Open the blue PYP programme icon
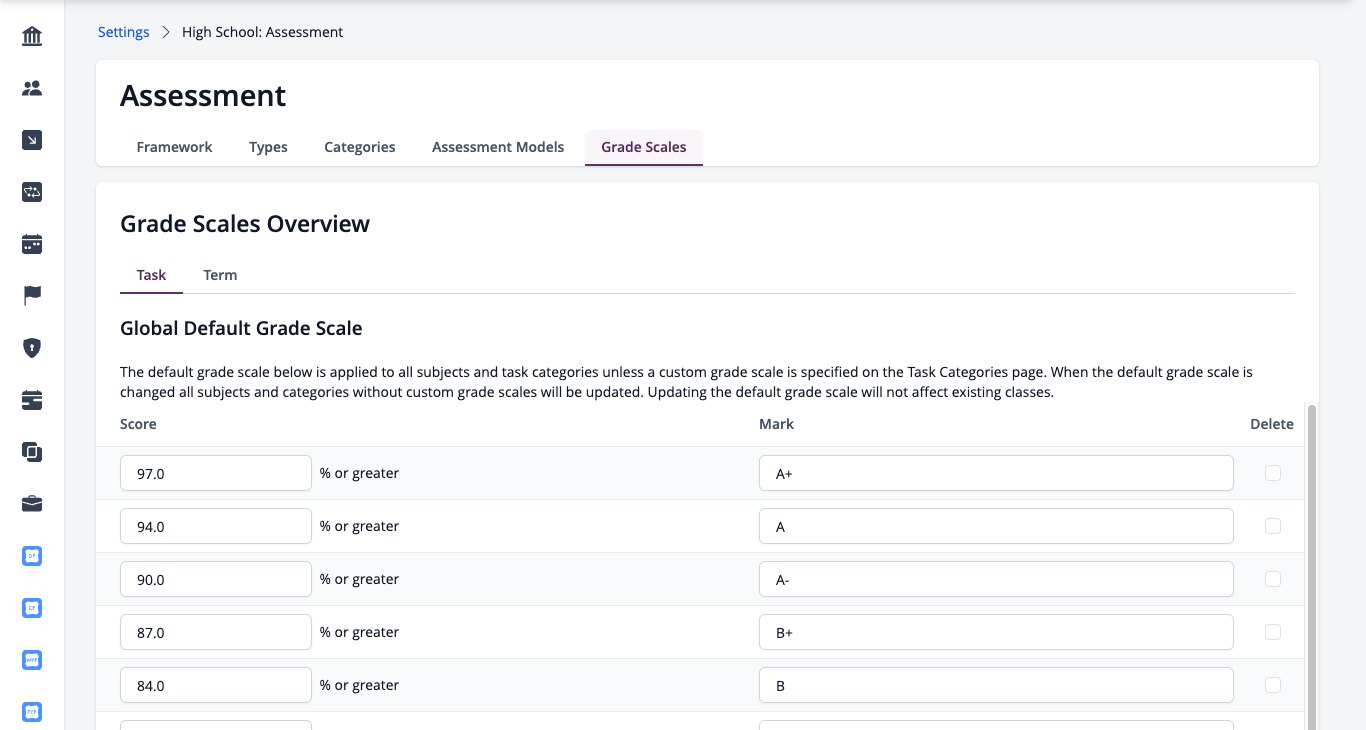Image resolution: width=1366 pixels, height=730 pixels. [32, 712]
